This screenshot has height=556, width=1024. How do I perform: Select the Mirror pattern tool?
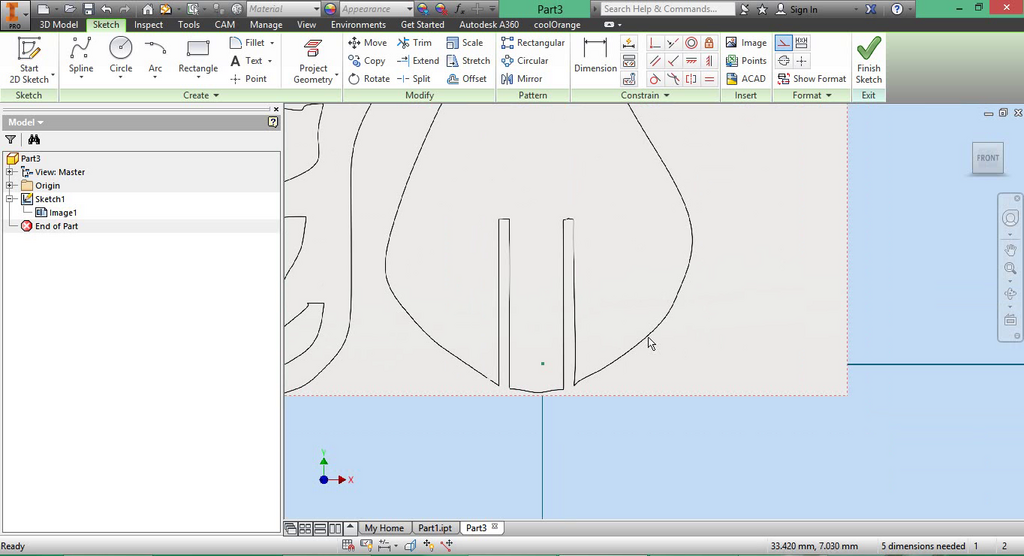click(x=522, y=78)
